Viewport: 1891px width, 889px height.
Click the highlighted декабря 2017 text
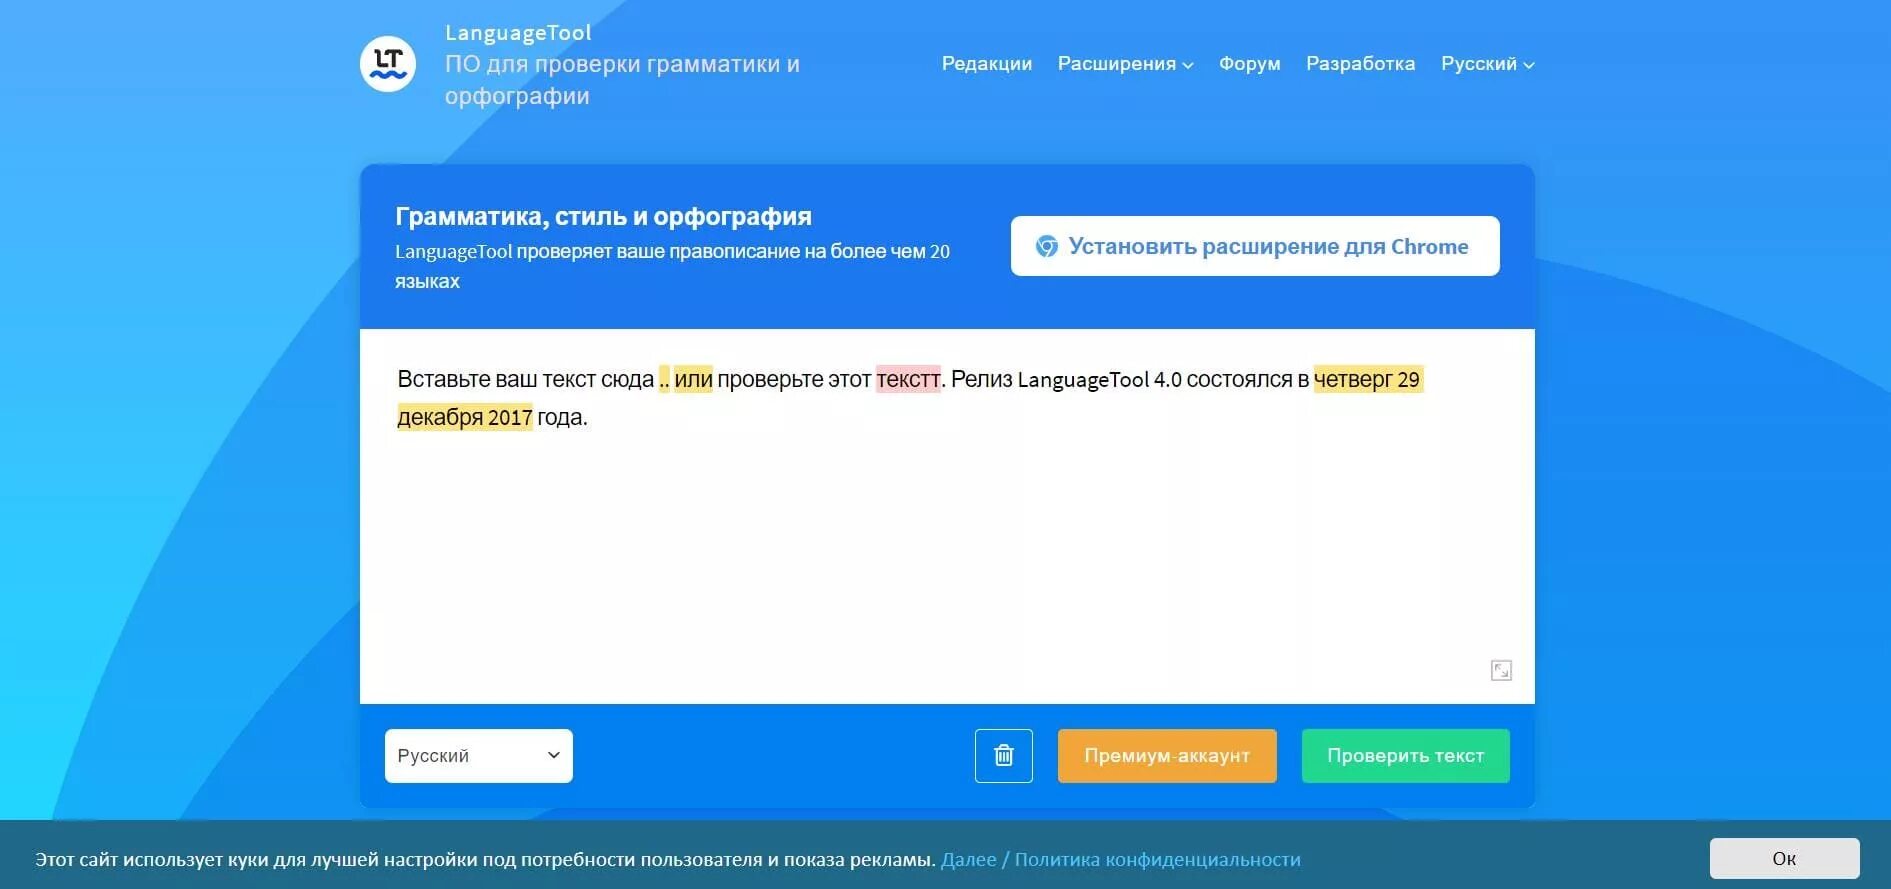point(465,417)
